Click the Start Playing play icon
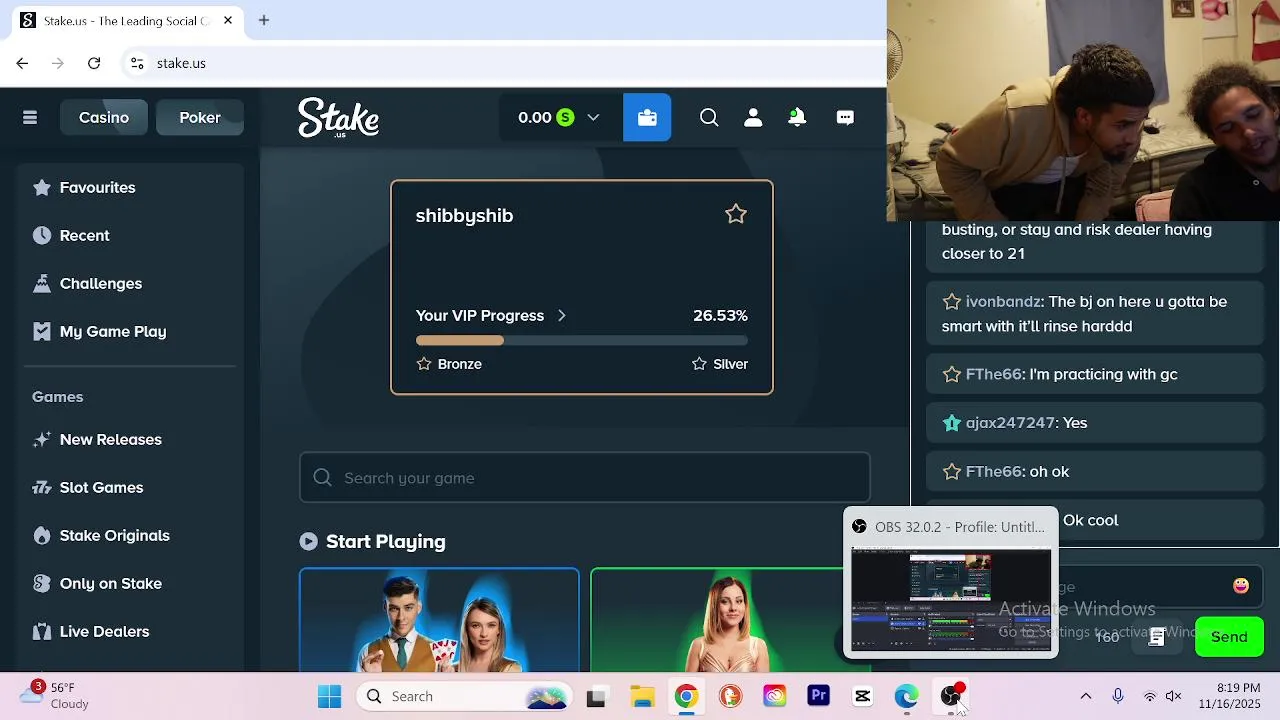The height and width of the screenshot is (720, 1280). (309, 542)
